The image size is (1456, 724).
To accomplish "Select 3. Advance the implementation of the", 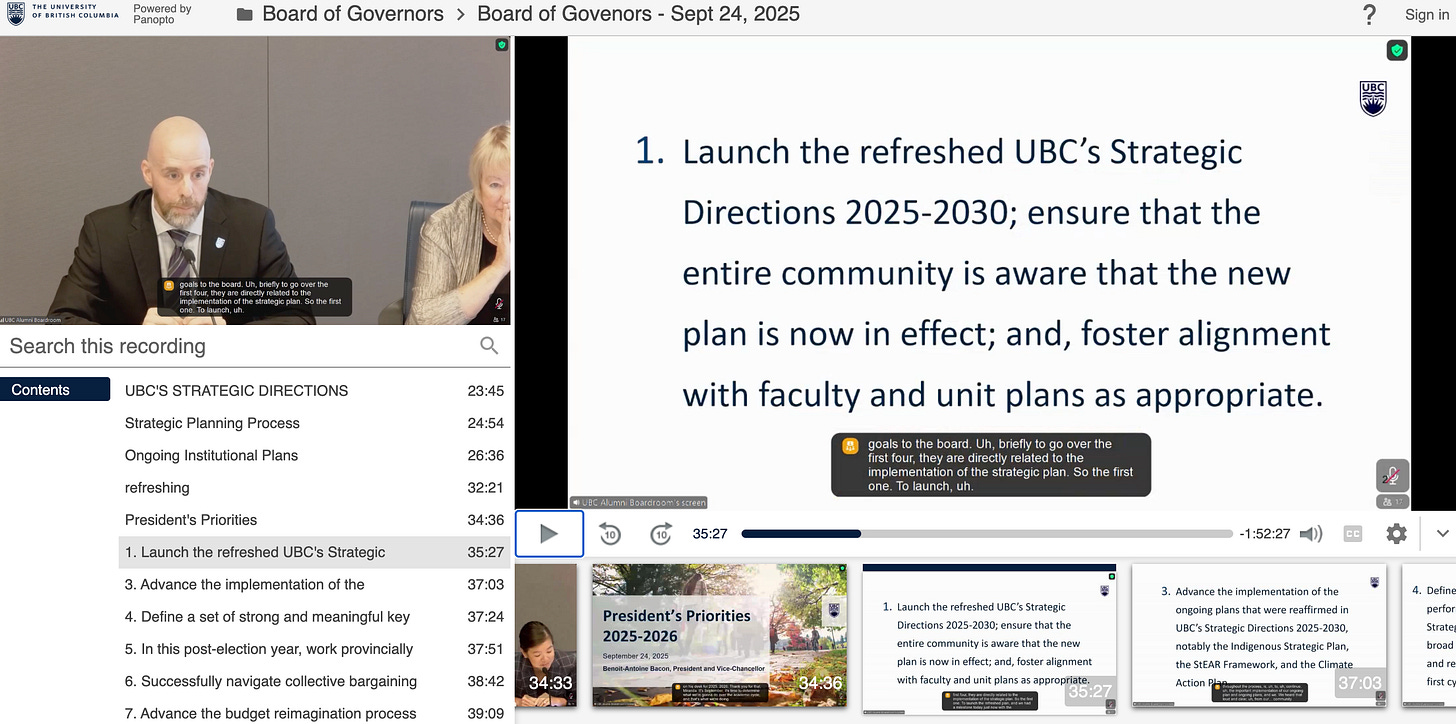I will [x=314, y=584].
